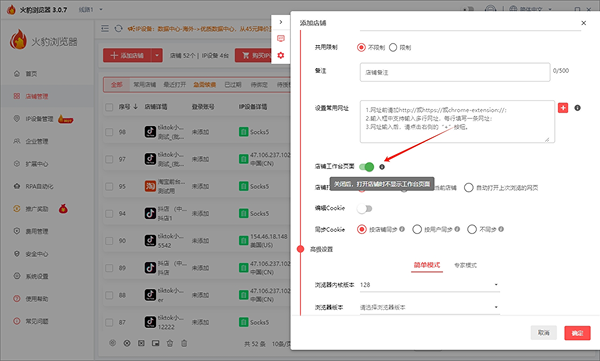Click the green IP device icon in row 87
The image size is (600, 361).
coord(243,322)
